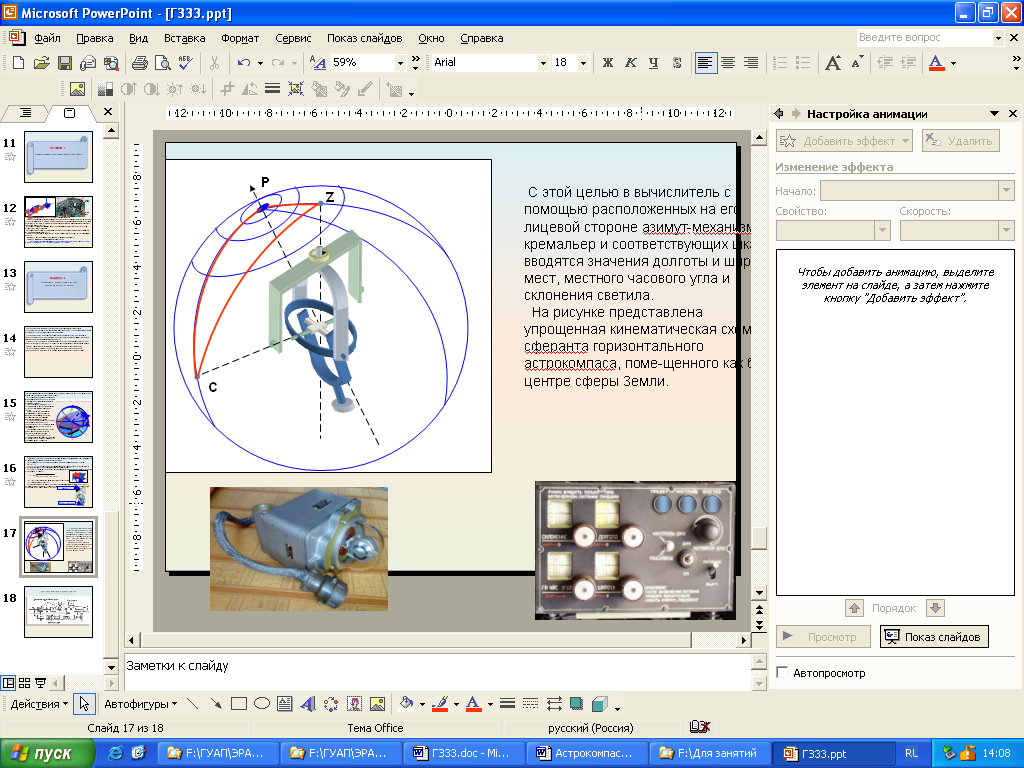Open the Формат menu
The width and height of the screenshot is (1024, 768).
tap(240, 39)
